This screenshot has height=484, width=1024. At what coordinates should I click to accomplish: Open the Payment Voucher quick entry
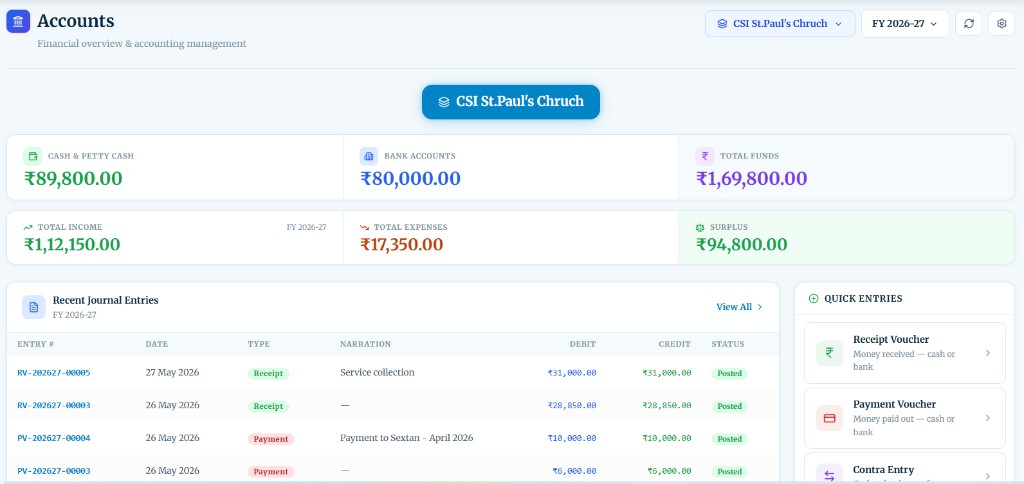click(904, 418)
